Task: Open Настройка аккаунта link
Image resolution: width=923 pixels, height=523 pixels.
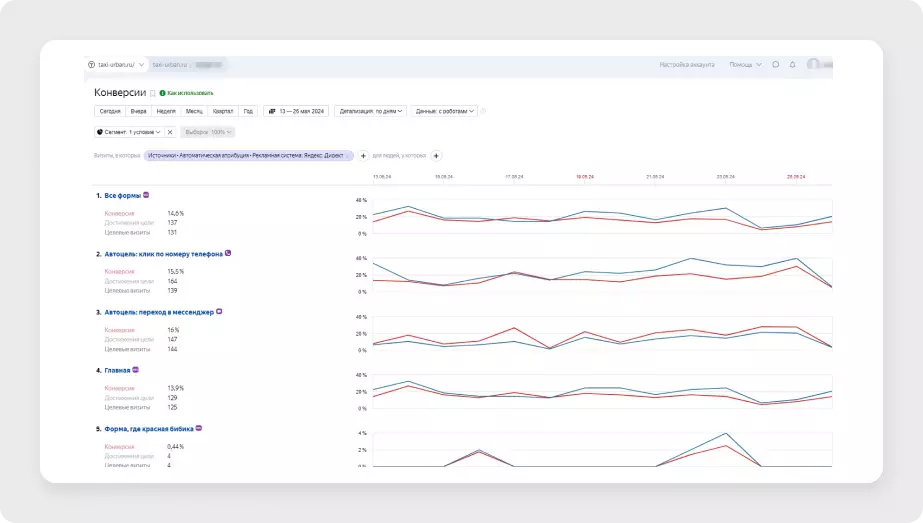Action: coord(687,64)
